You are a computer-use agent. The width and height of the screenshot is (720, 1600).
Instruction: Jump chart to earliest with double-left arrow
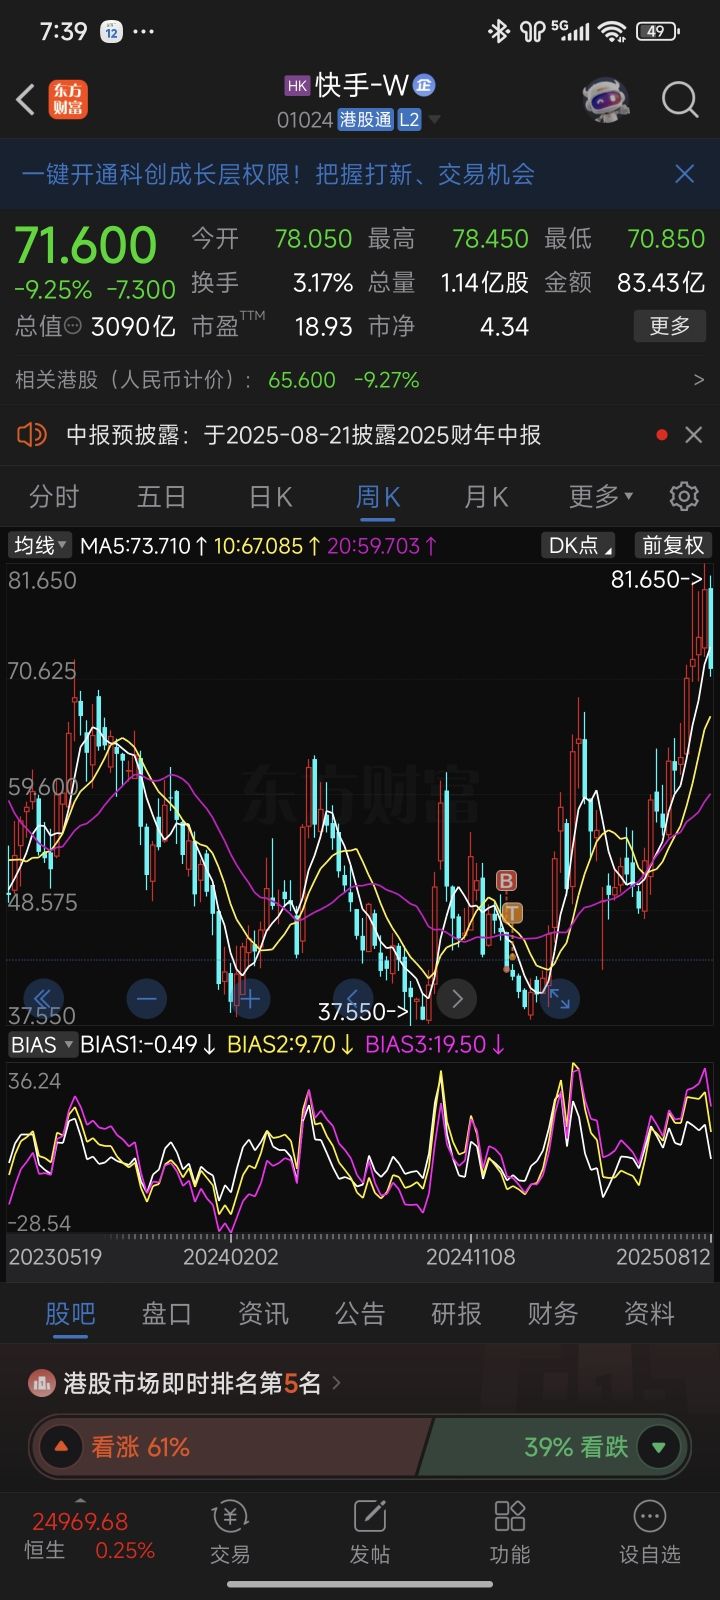(x=43, y=998)
